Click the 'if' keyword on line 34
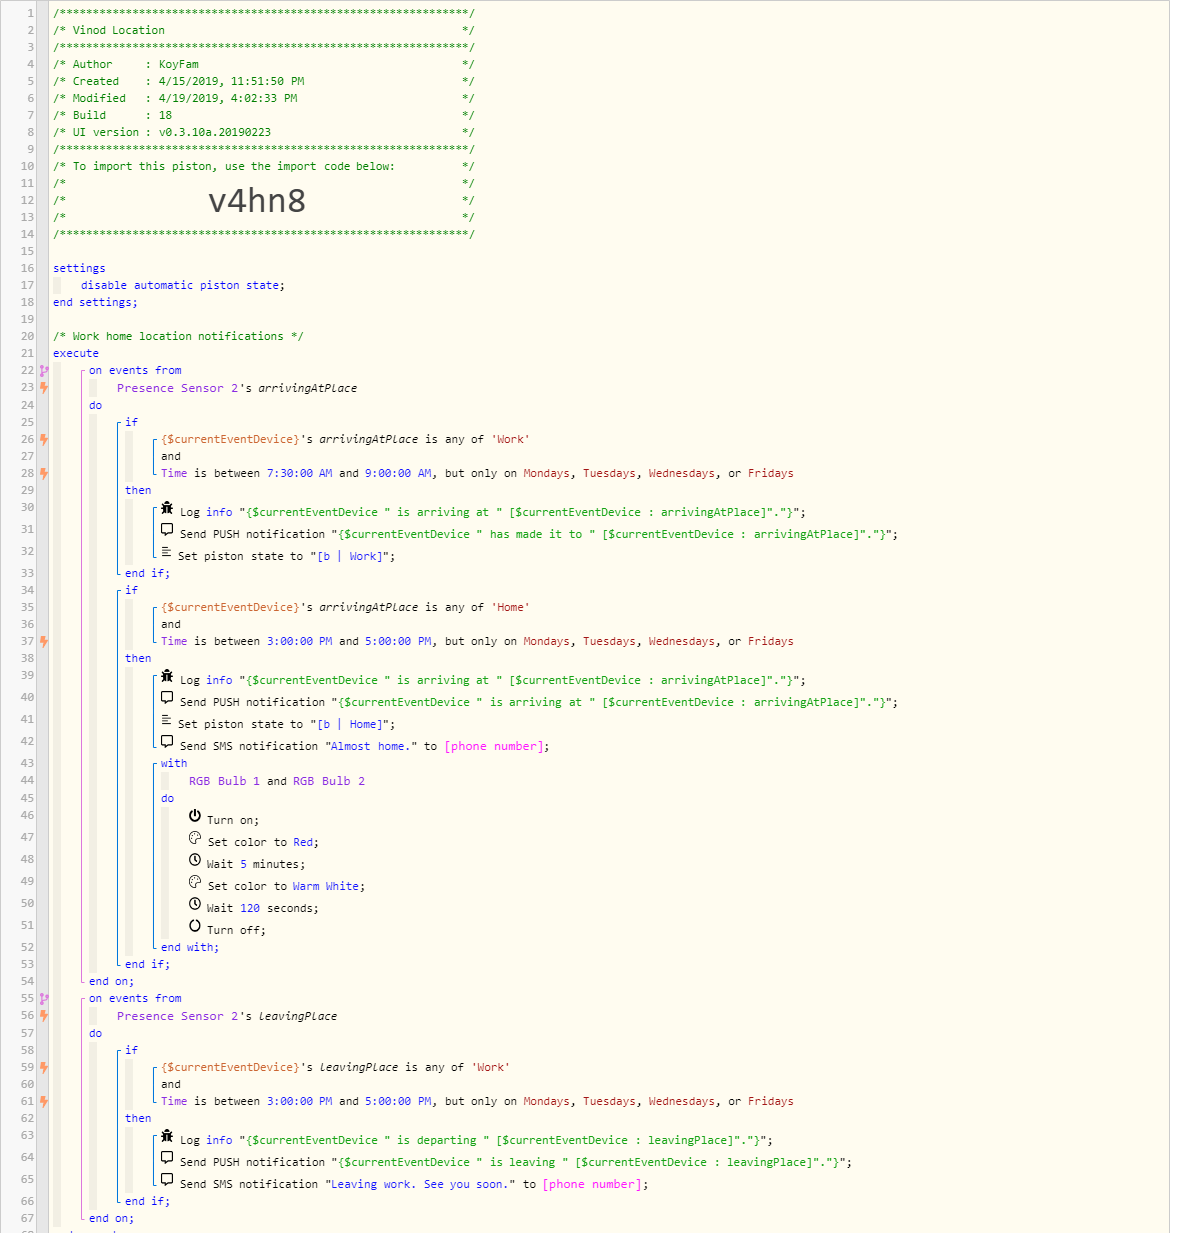Screen dimensions: 1178x1233 click(131, 590)
